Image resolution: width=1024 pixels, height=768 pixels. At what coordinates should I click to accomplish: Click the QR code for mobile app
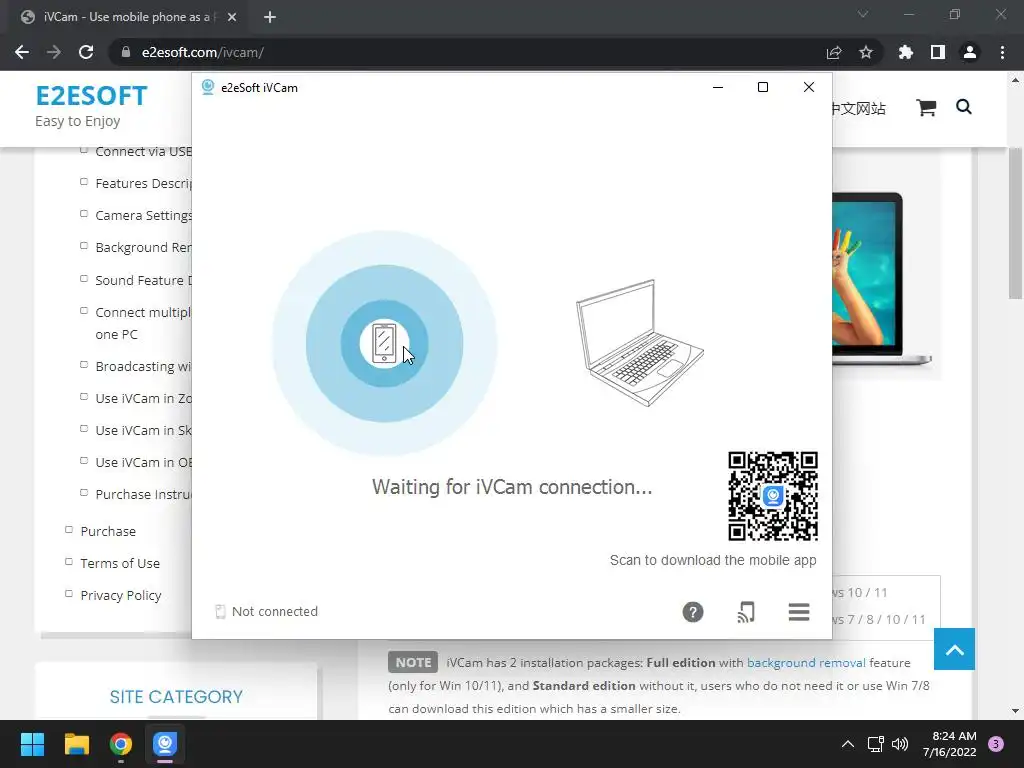(773, 496)
